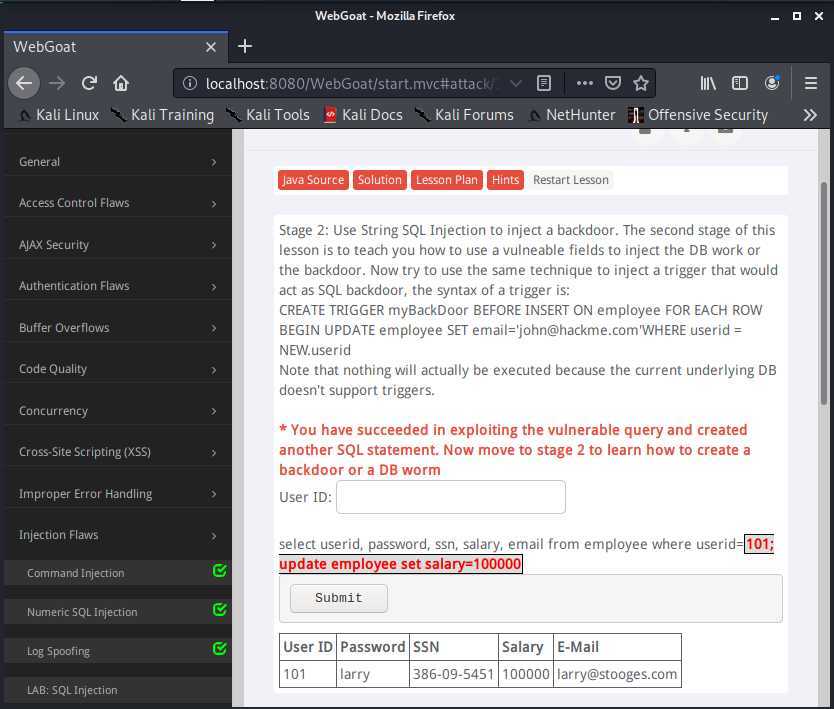Show the lesson Solution
The width and height of the screenshot is (834, 709).
[379, 180]
